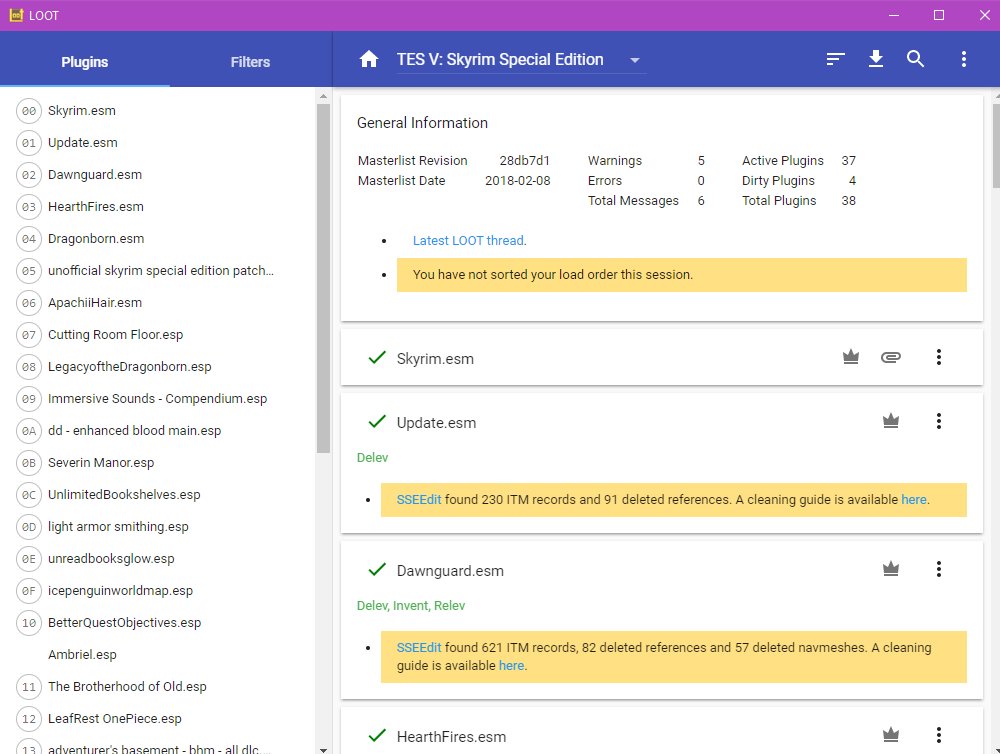Click the crown icon on Skyrim.esm card
1000x754 pixels.
851,357
